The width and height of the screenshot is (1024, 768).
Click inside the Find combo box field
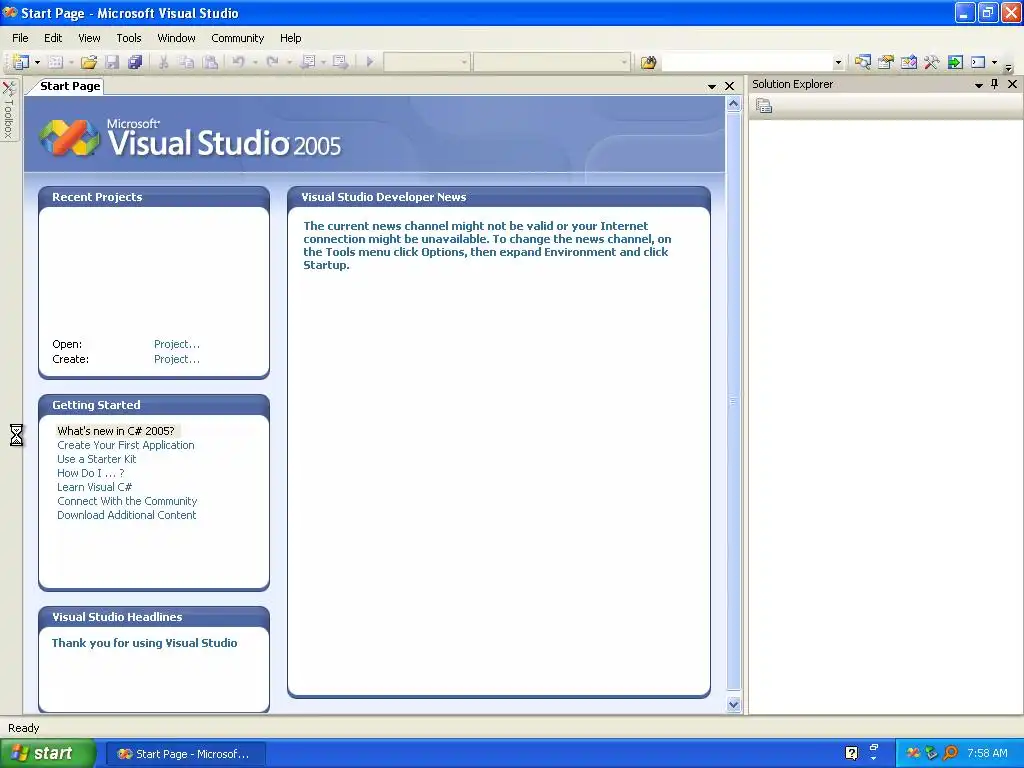pos(747,62)
